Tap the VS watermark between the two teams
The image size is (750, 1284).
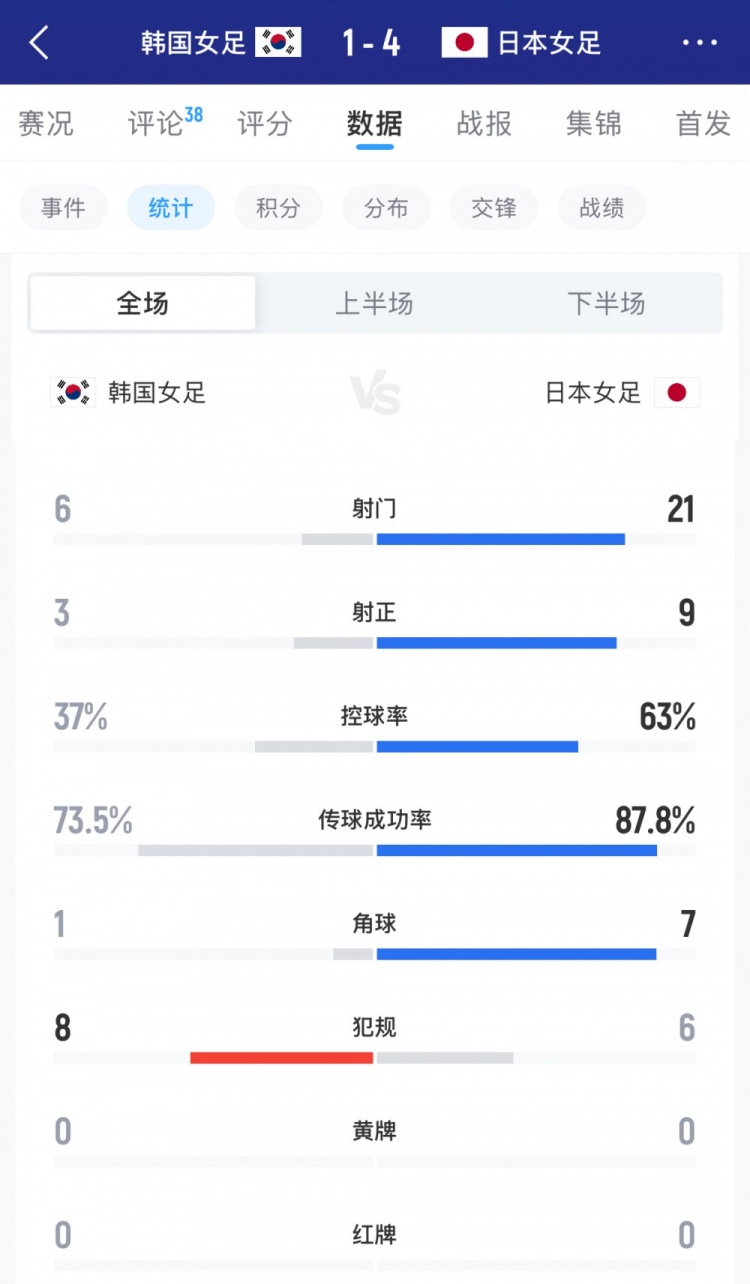[x=375, y=393]
